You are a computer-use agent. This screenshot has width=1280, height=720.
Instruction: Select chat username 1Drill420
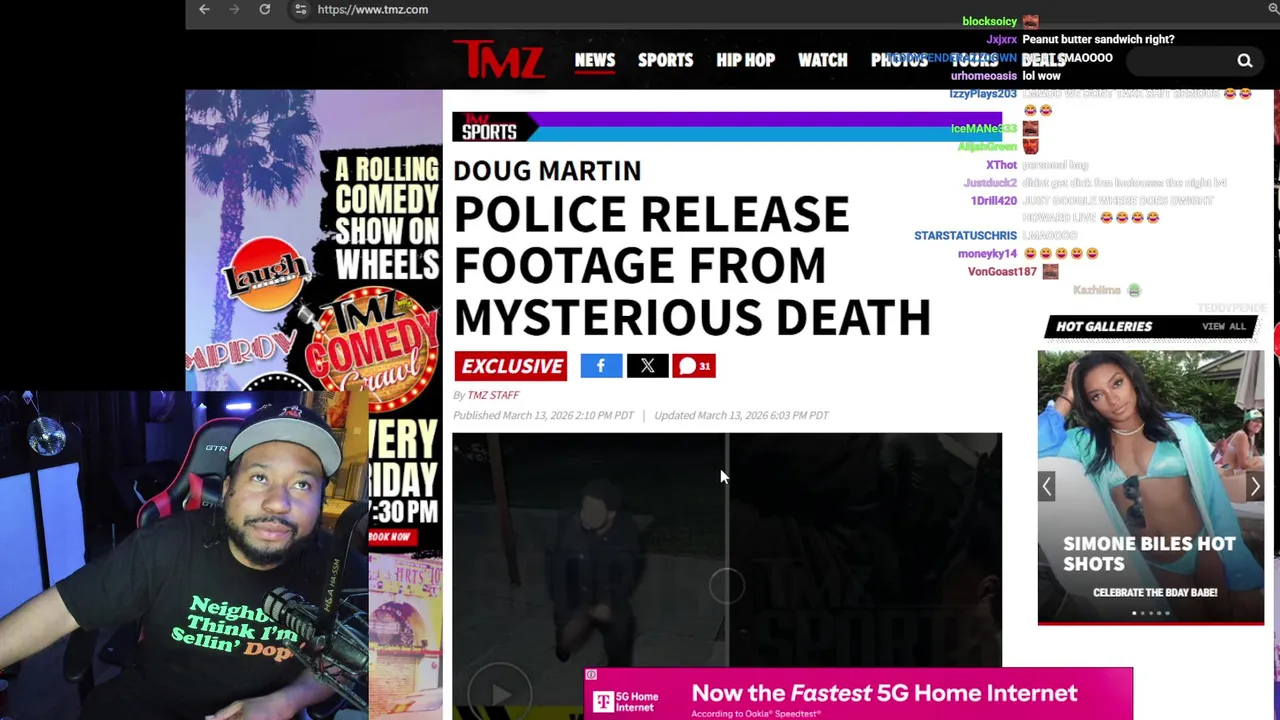(x=994, y=200)
